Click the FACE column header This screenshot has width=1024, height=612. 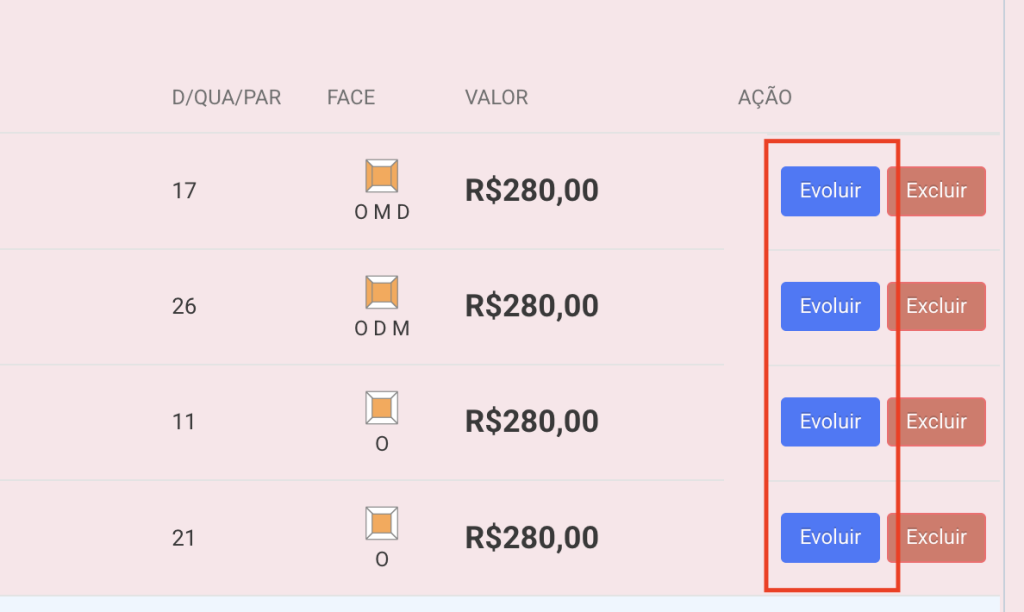351,97
